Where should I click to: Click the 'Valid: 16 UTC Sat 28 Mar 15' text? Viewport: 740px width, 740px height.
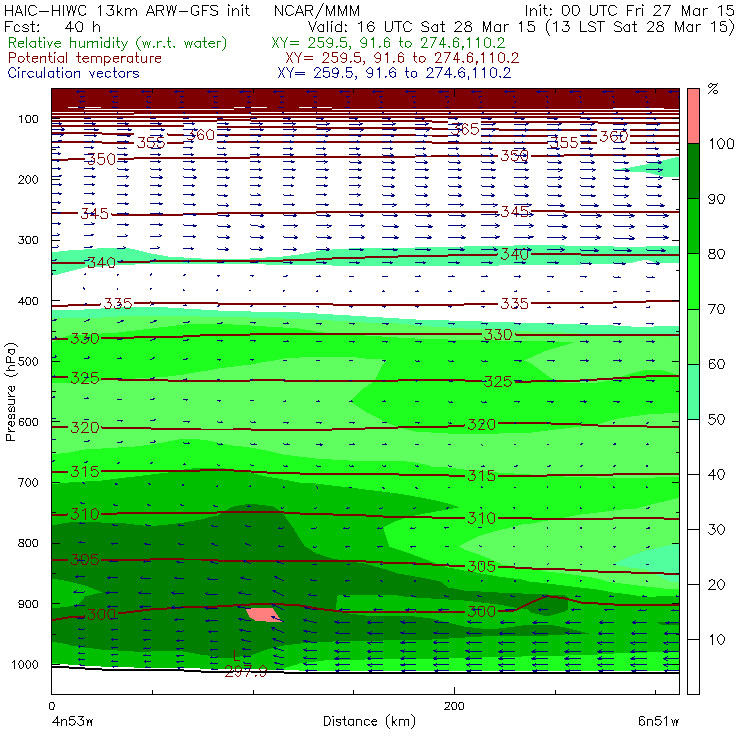[423, 27]
